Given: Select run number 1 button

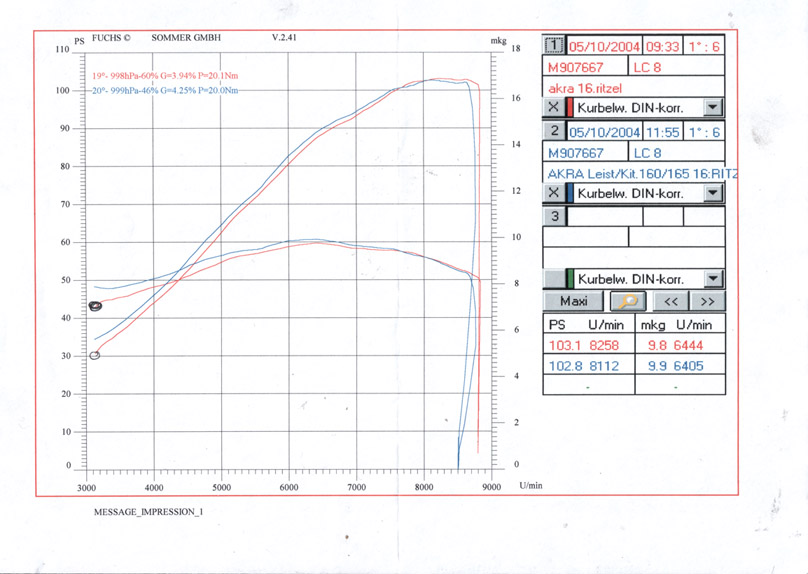Looking at the screenshot, I should [x=554, y=46].
